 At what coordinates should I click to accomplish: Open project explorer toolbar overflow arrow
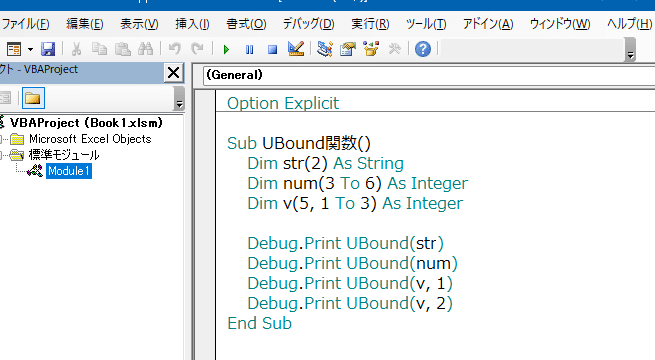[179, 98]
